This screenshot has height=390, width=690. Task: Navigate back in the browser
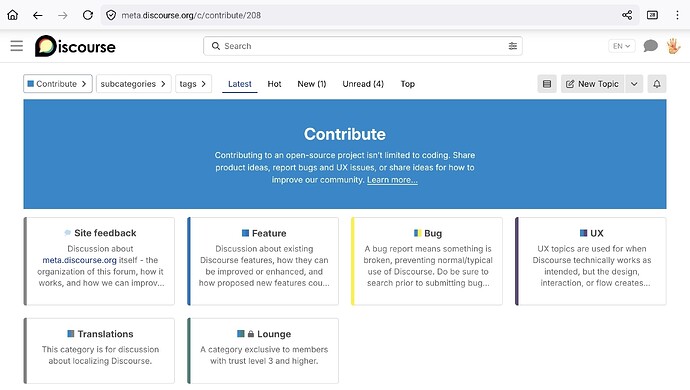tap(38, 15)
